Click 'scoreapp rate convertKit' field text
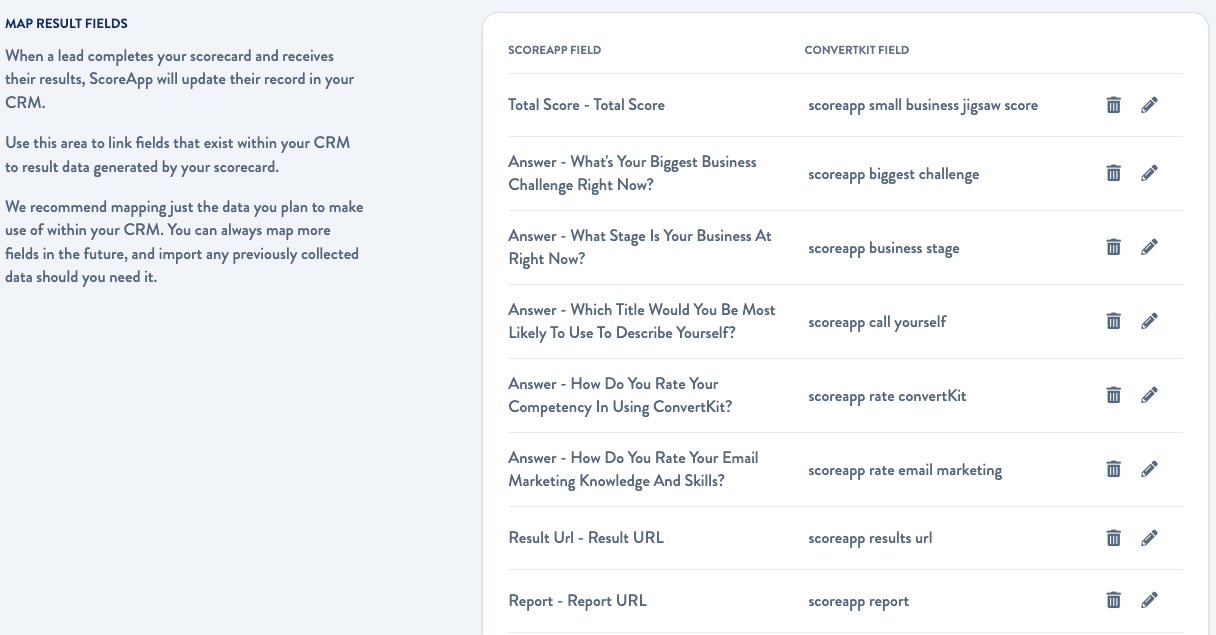 pyautogui.click(x=887, y=396)
